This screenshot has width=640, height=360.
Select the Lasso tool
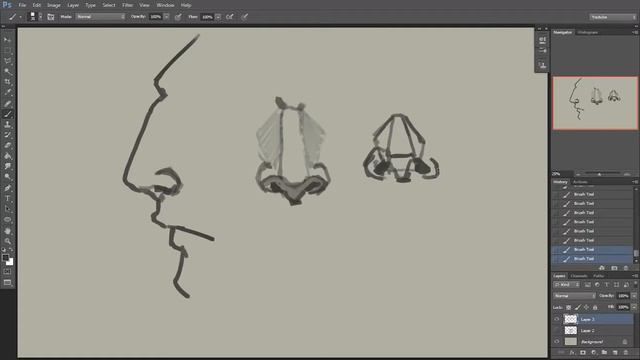pos(7,61)
